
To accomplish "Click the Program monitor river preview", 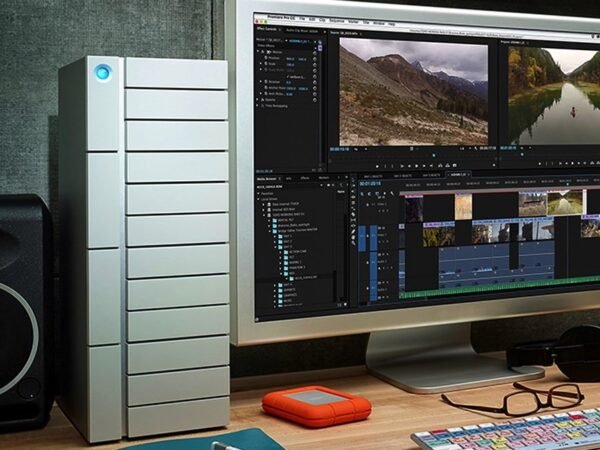I will [x=554, y=96].
